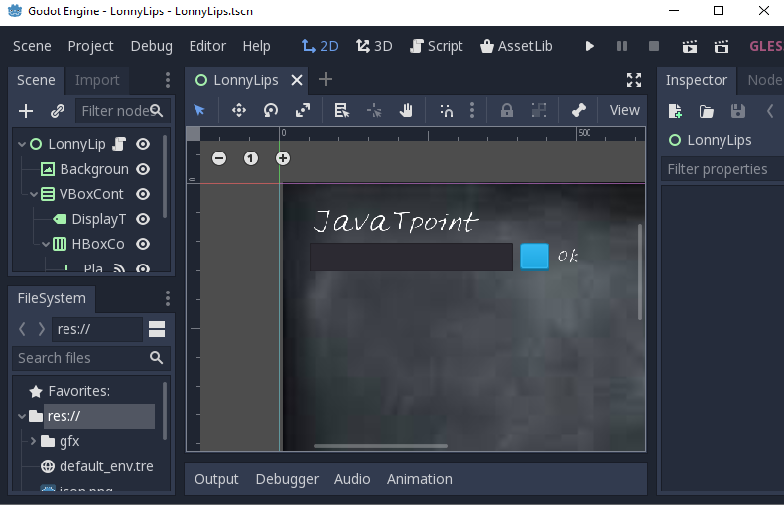Toggle visibility of DisplayText node

pos(143,219)
